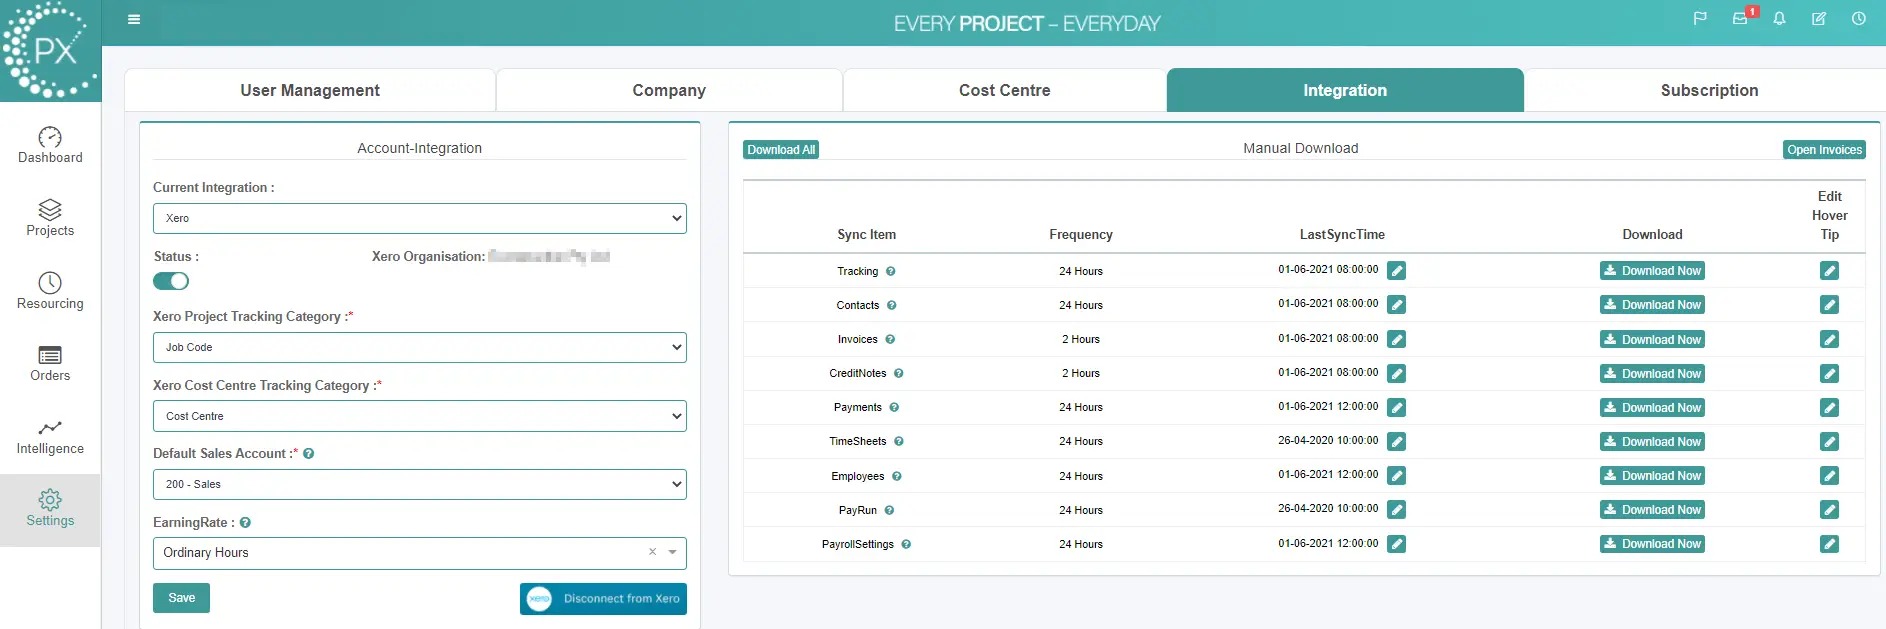Open the bell notifications icon
The width and height of the screenshot is (1886, 629).
pos(1780,19)
